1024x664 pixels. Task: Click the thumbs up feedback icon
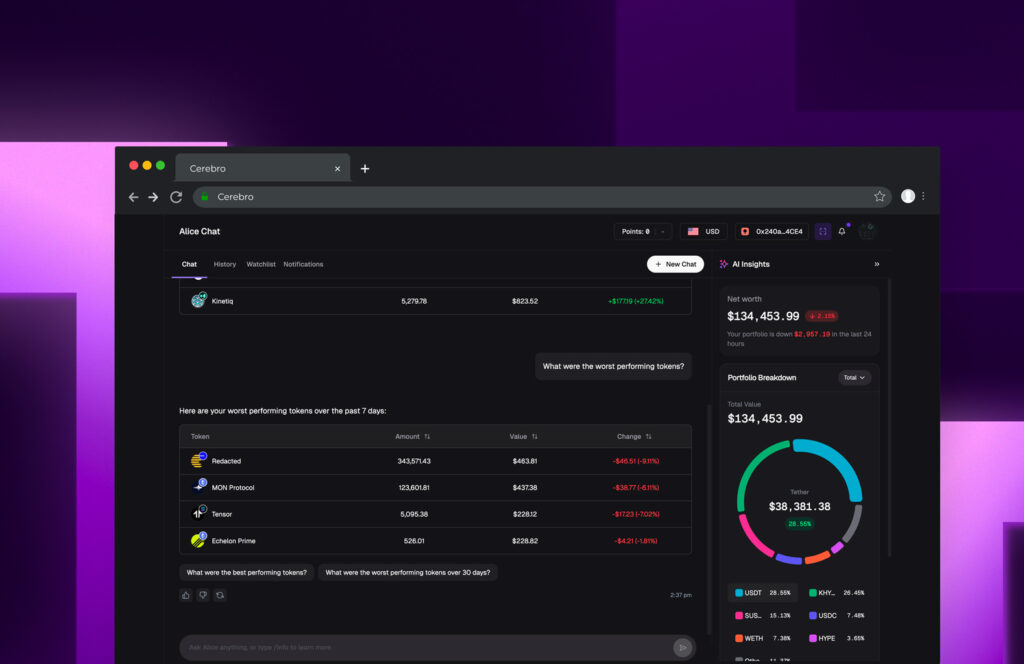click(x=186, y=595)
